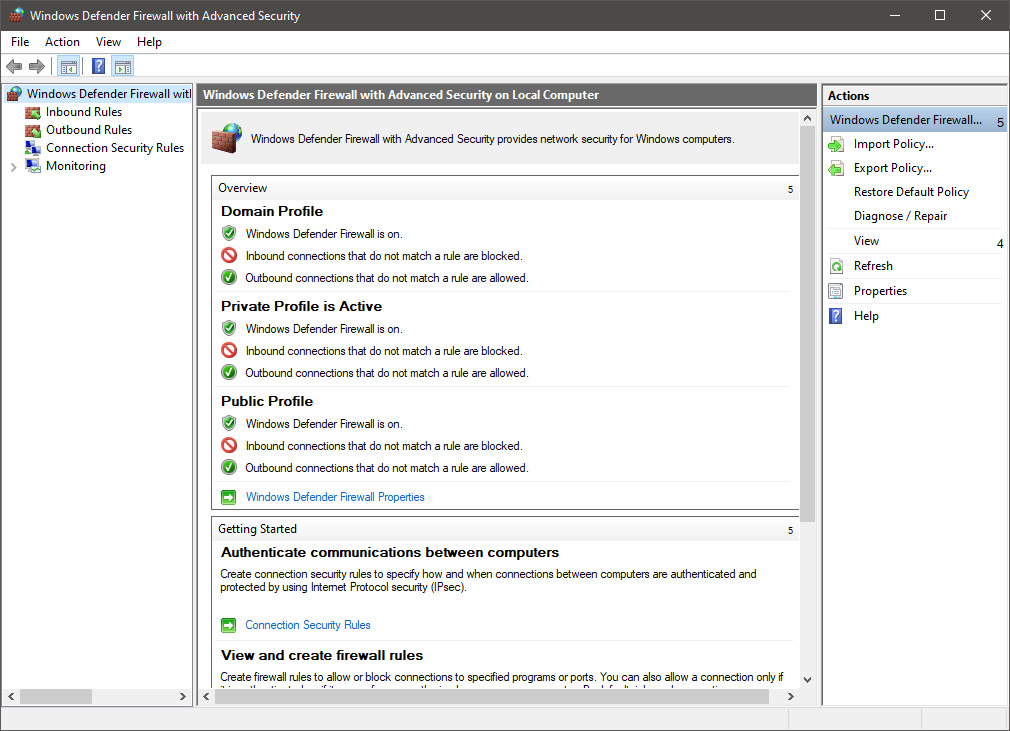Click scroll down arrow of center pane
This screenshot has height=731, width=1010.
tap(807, 679)
